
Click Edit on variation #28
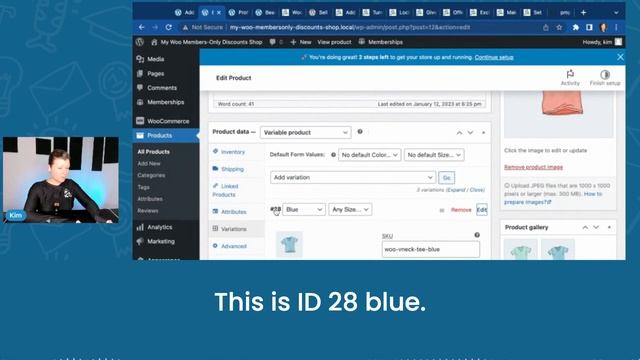click(x=482, y=210)
